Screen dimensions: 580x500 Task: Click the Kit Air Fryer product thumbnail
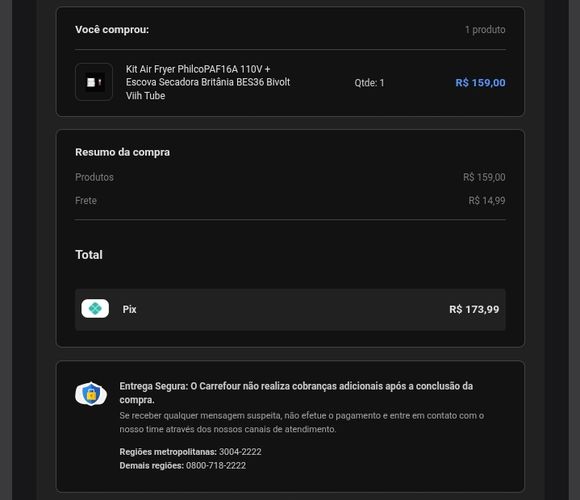click(94, 82)
